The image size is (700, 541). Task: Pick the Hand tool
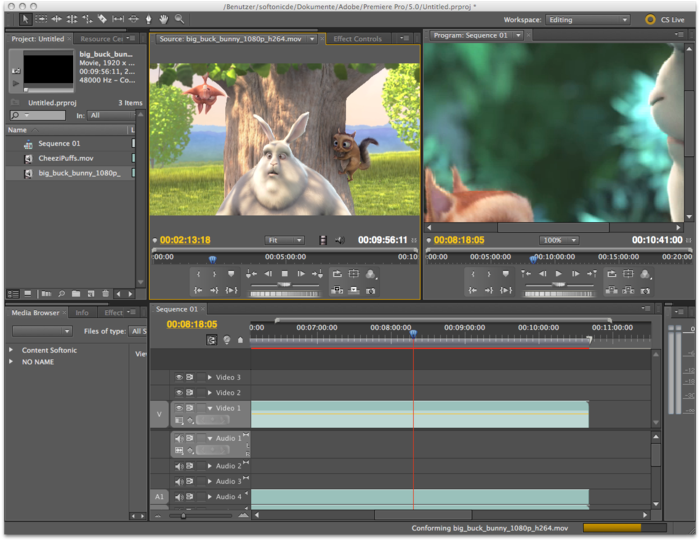pyautogui.click(x=163, y=19)
